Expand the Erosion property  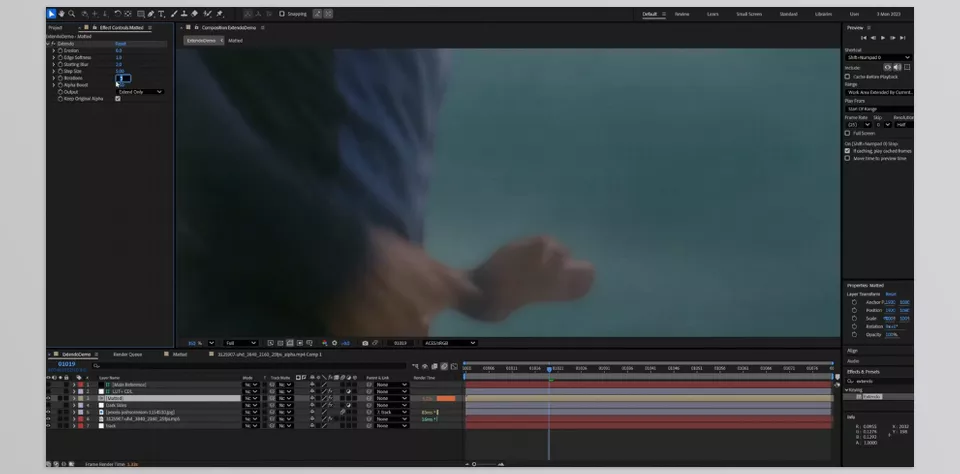click(x=53, y=51)
